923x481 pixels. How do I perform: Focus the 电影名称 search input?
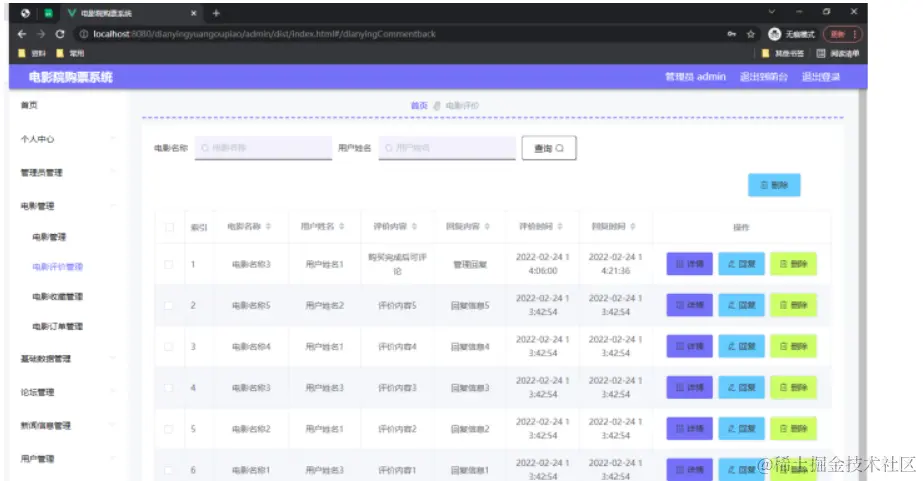[x=263, y=148]
